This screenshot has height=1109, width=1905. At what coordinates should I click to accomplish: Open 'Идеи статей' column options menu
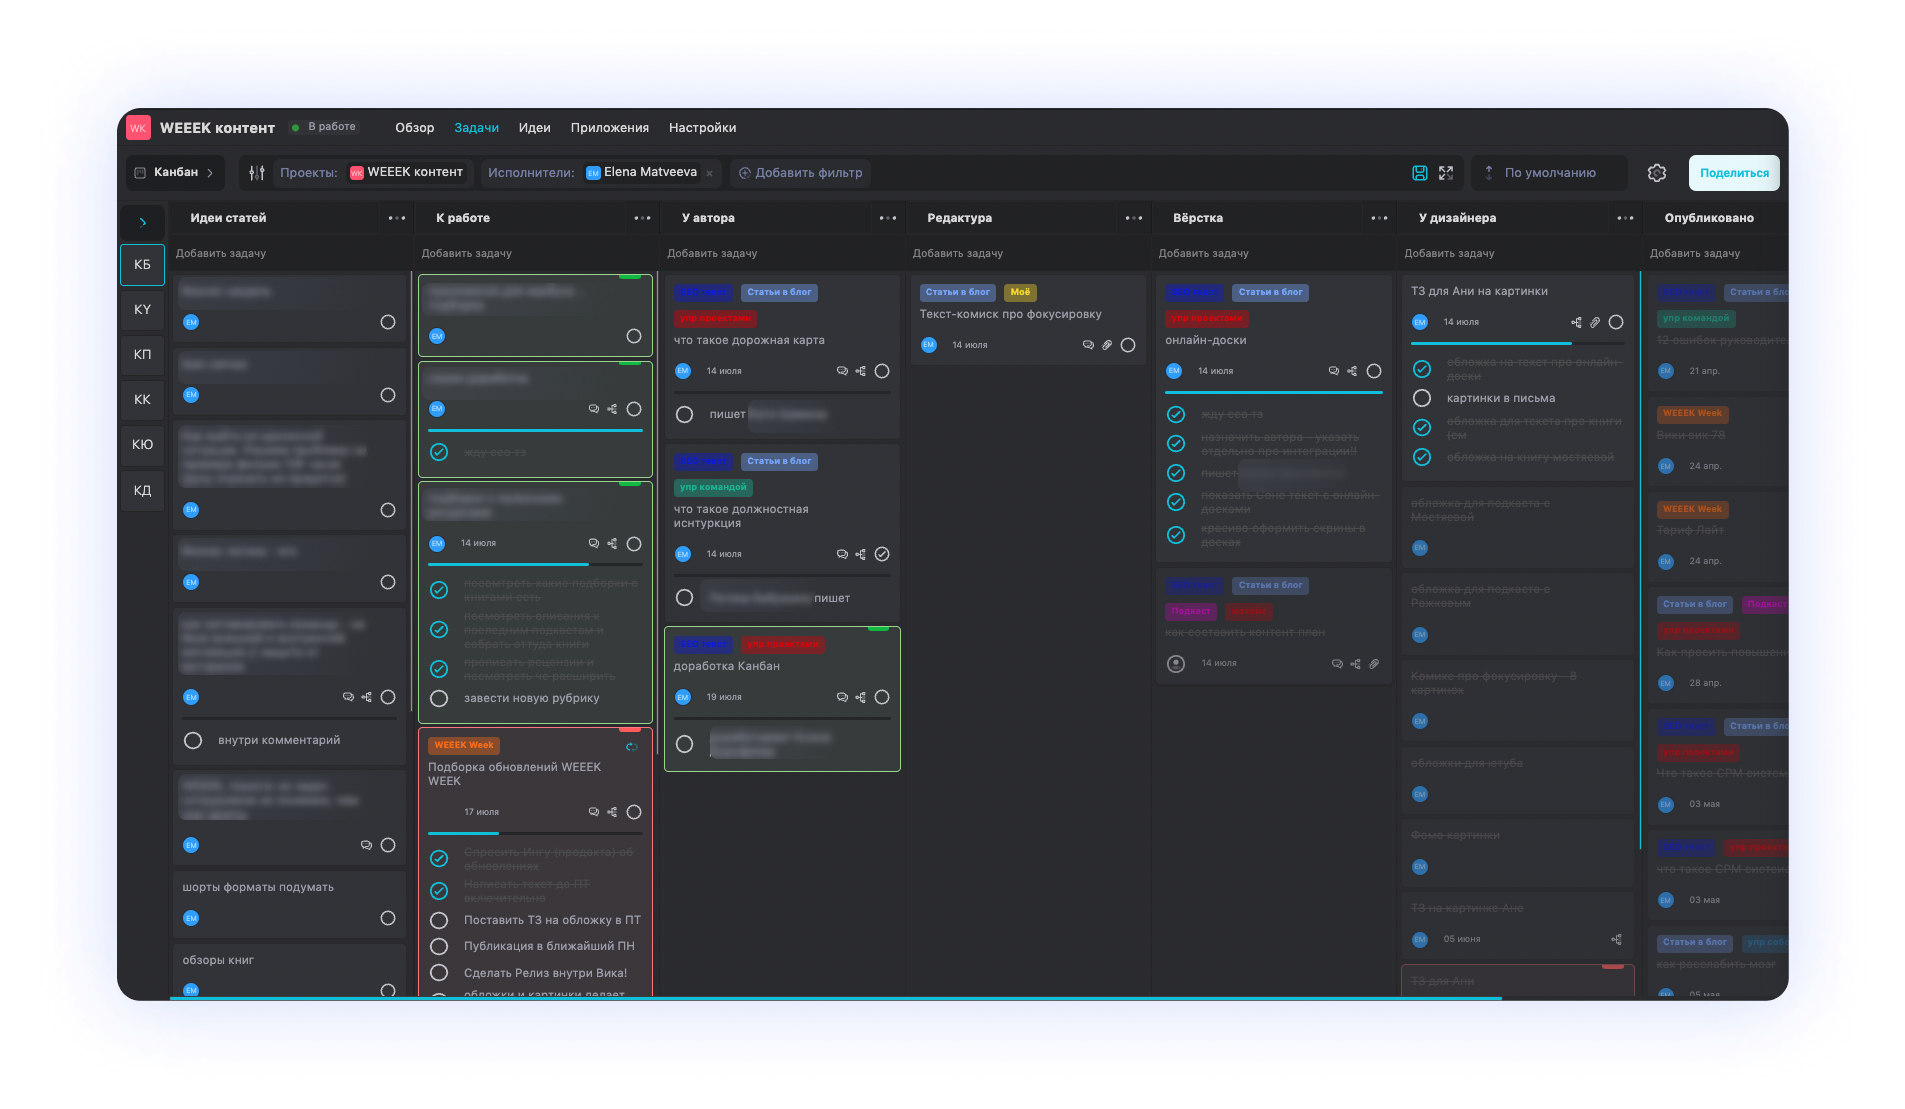[x=397, y=218]
